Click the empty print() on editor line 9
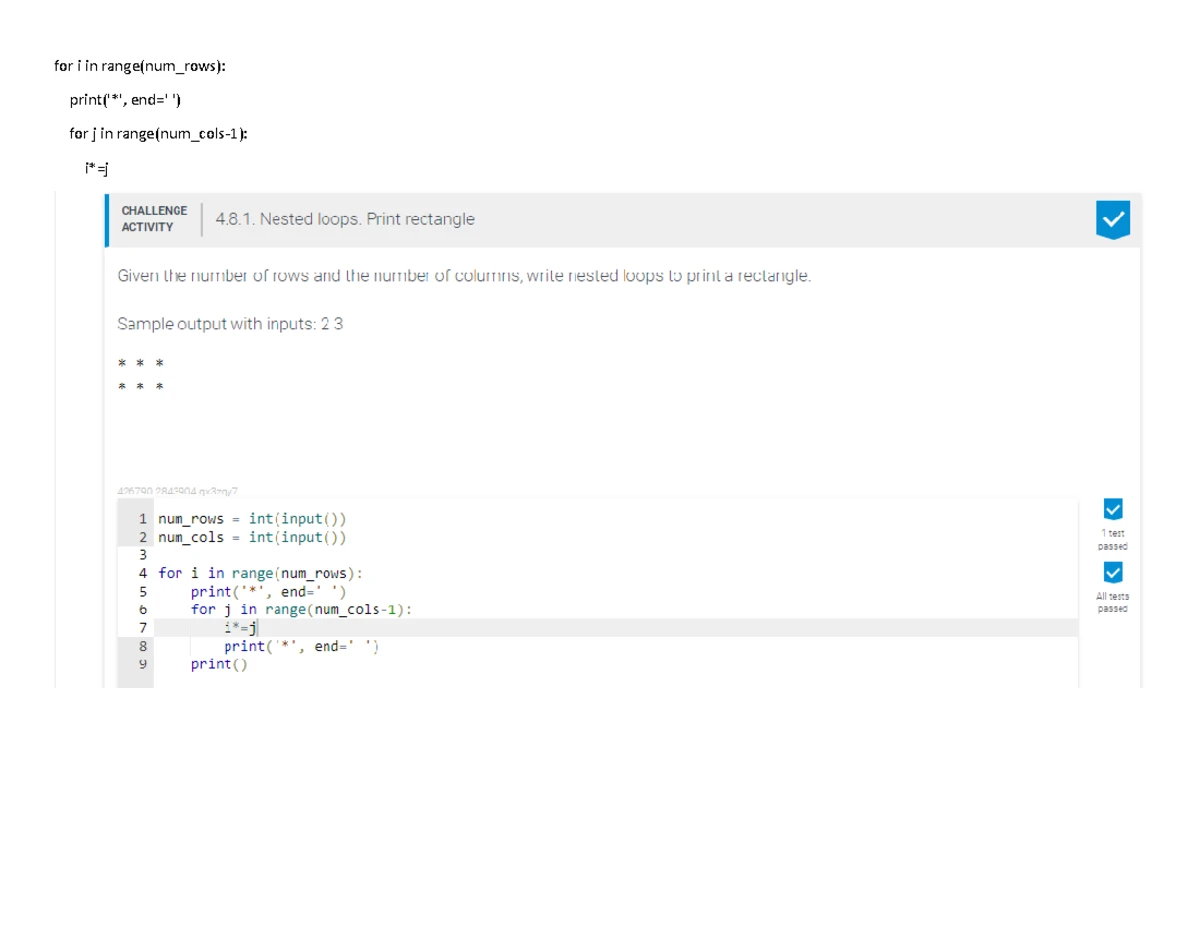The height and width of the screenshot is (927, 1200). 210,664
